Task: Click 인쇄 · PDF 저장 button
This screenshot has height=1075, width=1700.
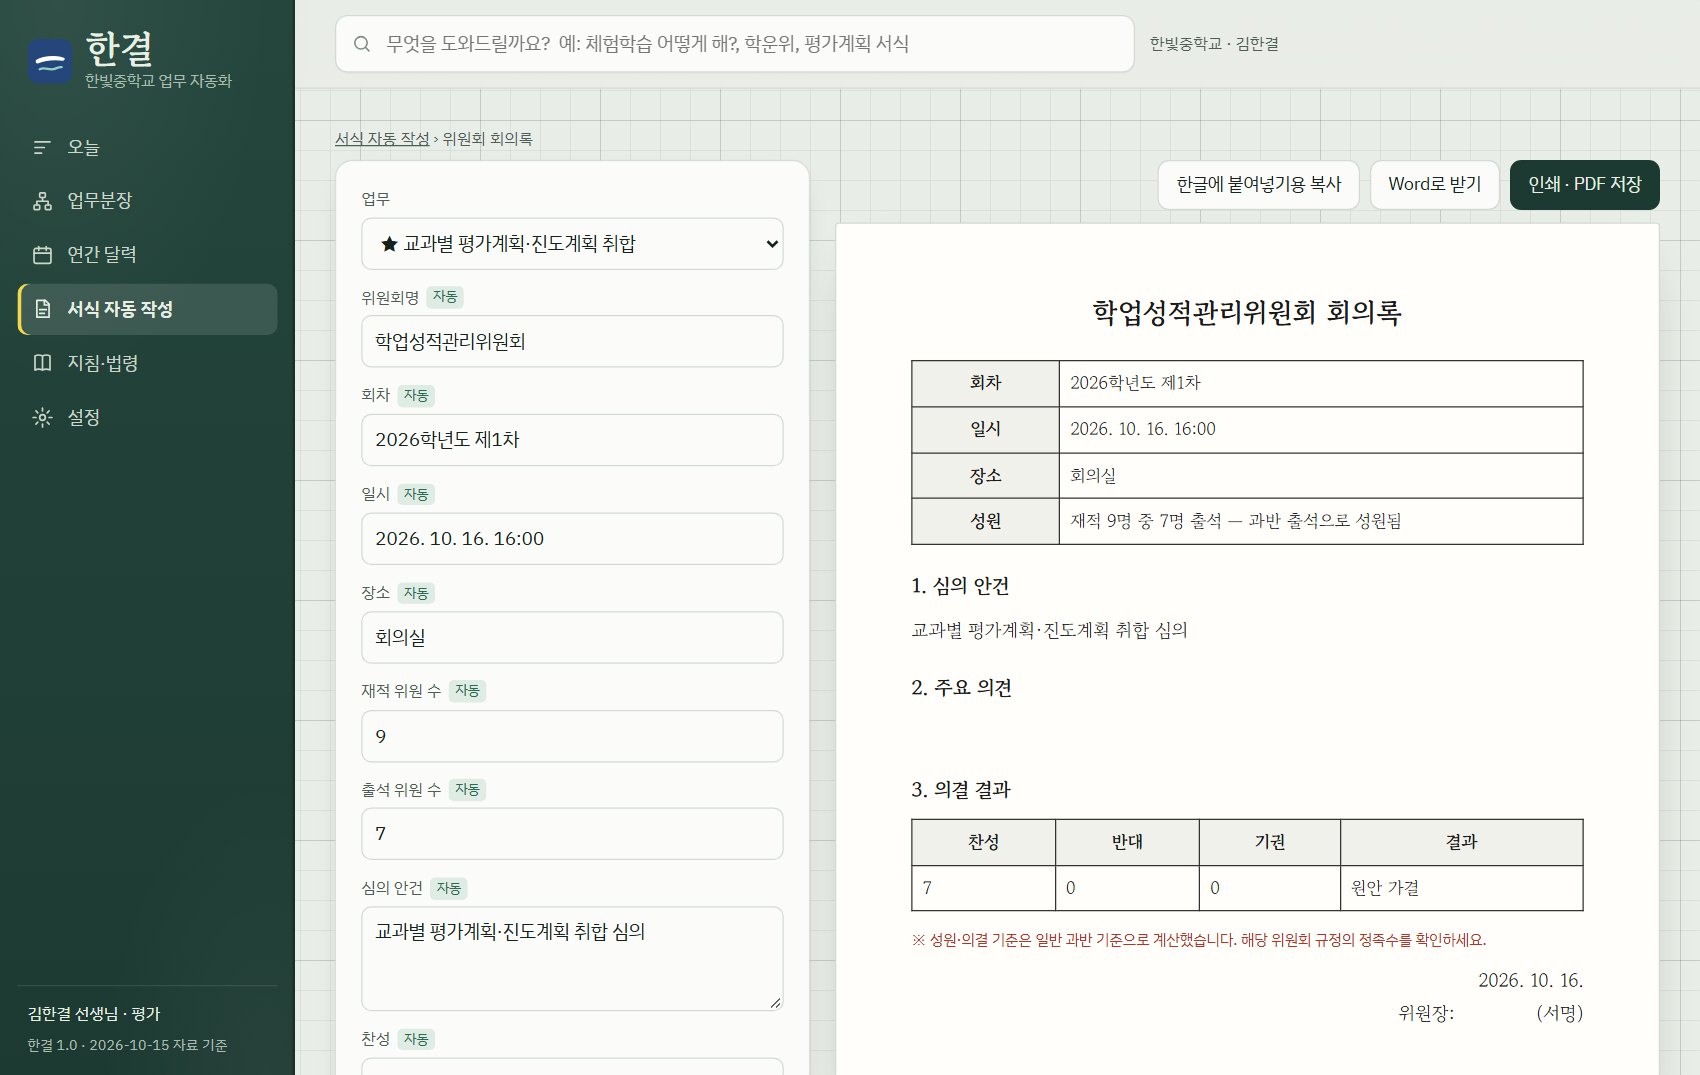Action: (x=1584, y=185)
